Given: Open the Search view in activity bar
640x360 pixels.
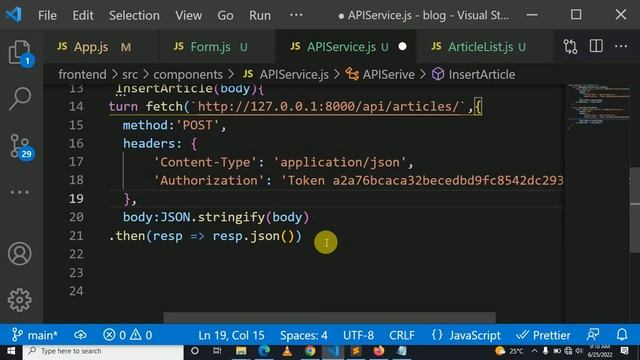Looking at the screenshot, I should click(x=20, y=98).
